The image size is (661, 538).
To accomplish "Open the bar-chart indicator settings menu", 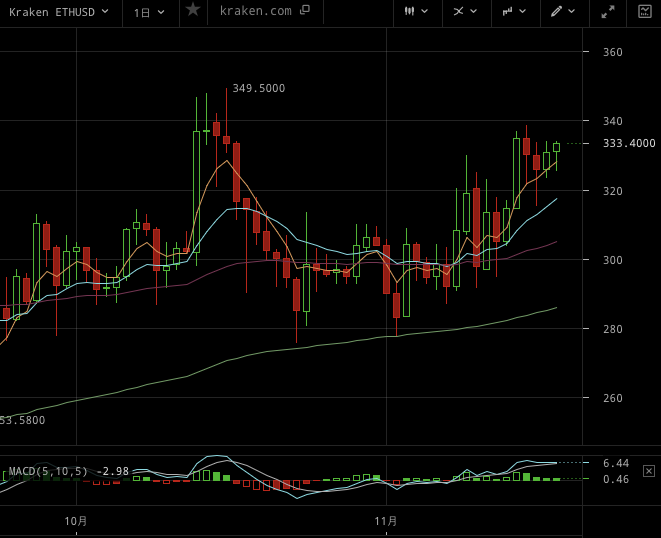I will 514,11.
